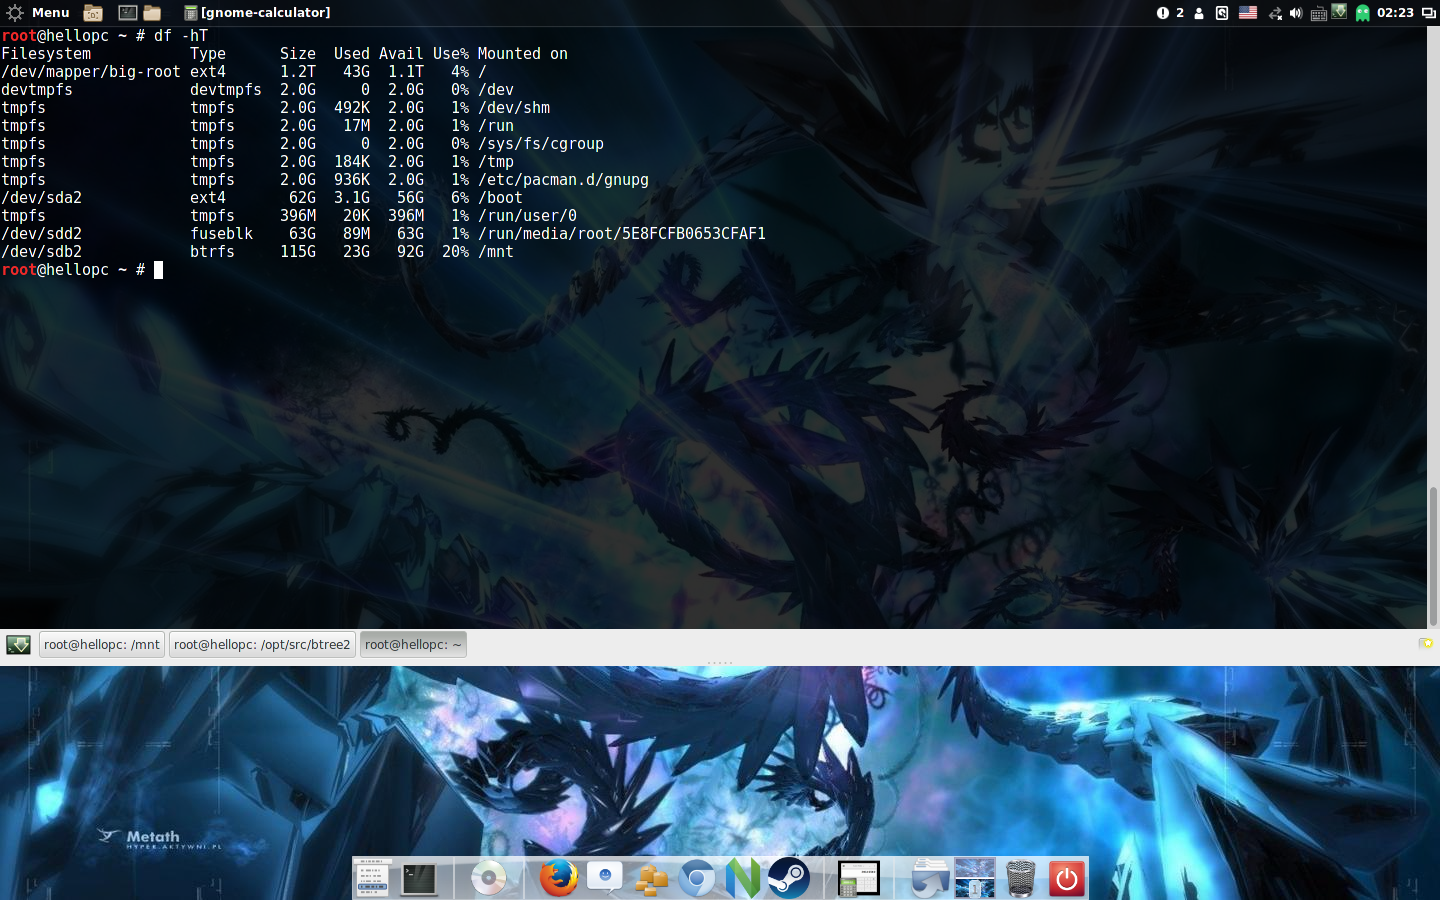Screen dimensions: 1440x900
Task: Open the disk search tray icon
Action: coord(1222,13)
